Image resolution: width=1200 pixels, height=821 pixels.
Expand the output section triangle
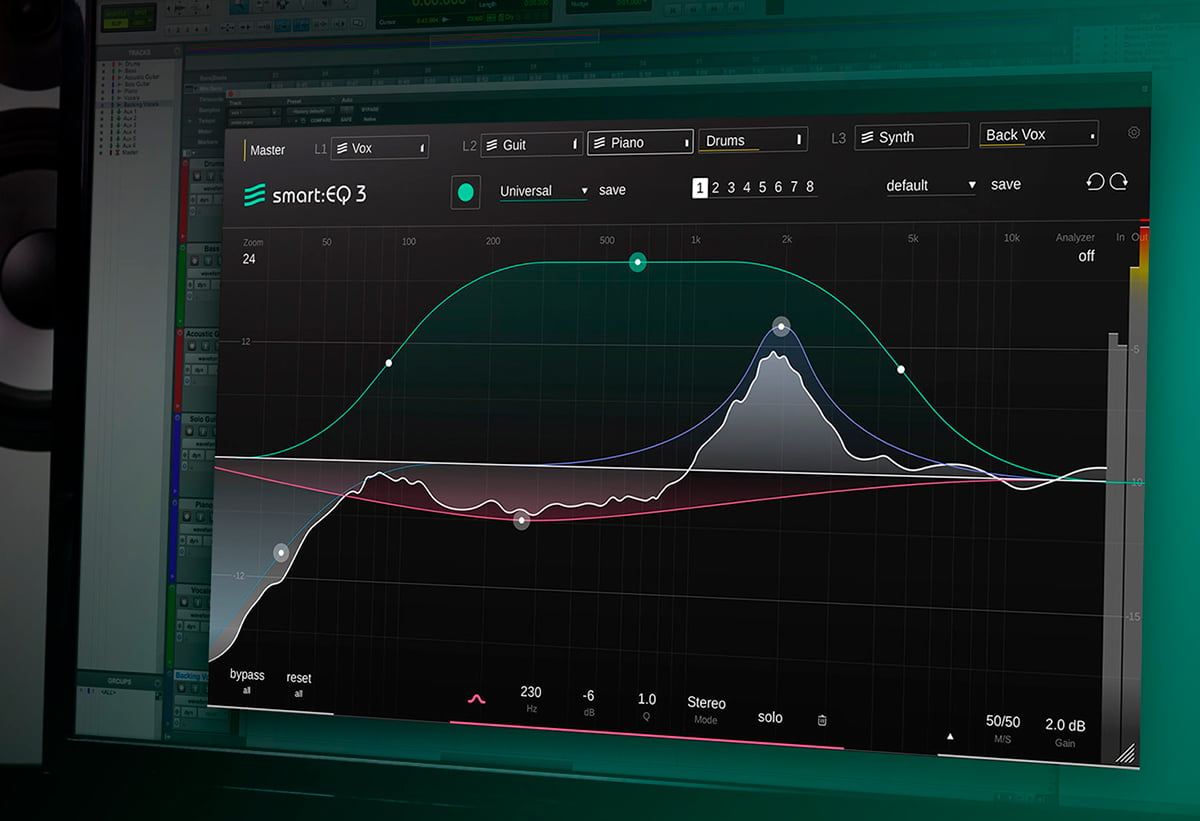pyautogui.click(x=950, y=737)
